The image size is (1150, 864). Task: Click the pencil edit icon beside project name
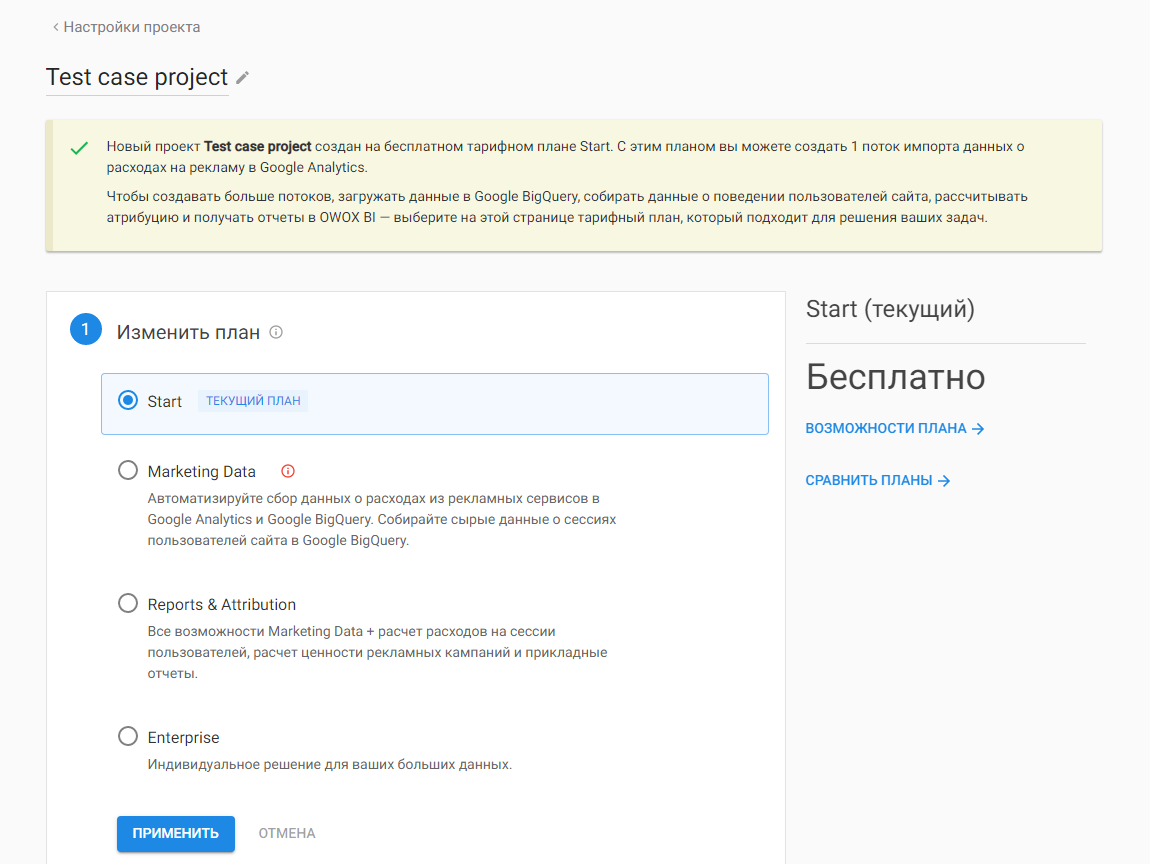pyautogui.click(x=243, y=78)
